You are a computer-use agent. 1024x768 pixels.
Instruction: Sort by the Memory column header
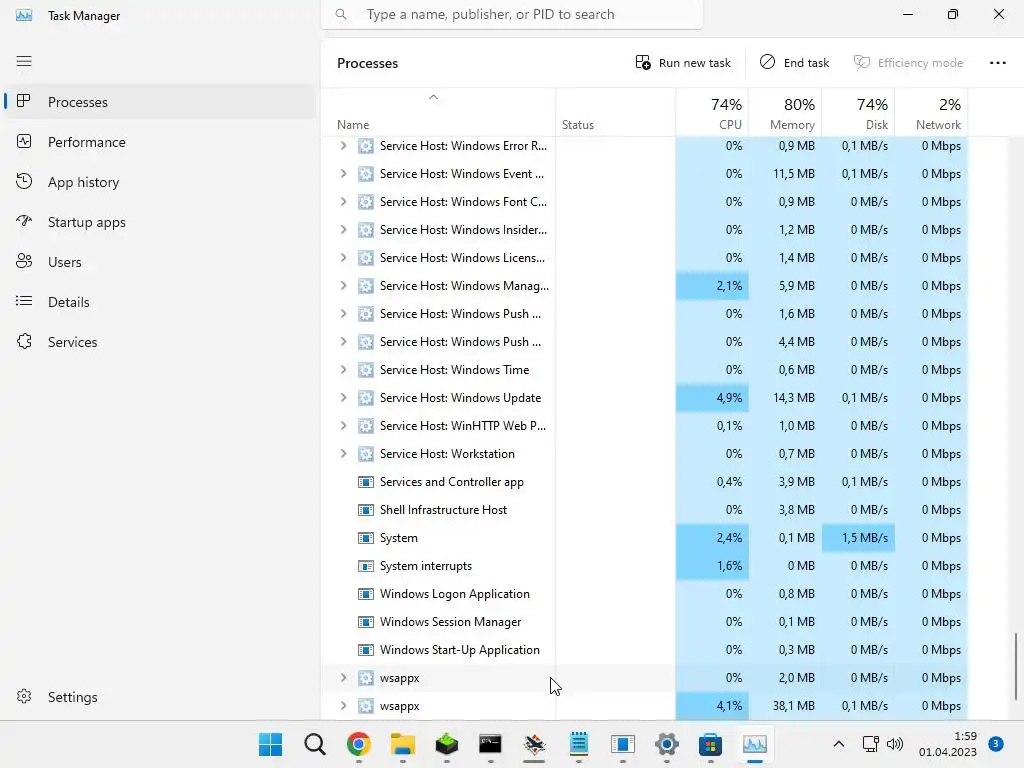(786, 112)
